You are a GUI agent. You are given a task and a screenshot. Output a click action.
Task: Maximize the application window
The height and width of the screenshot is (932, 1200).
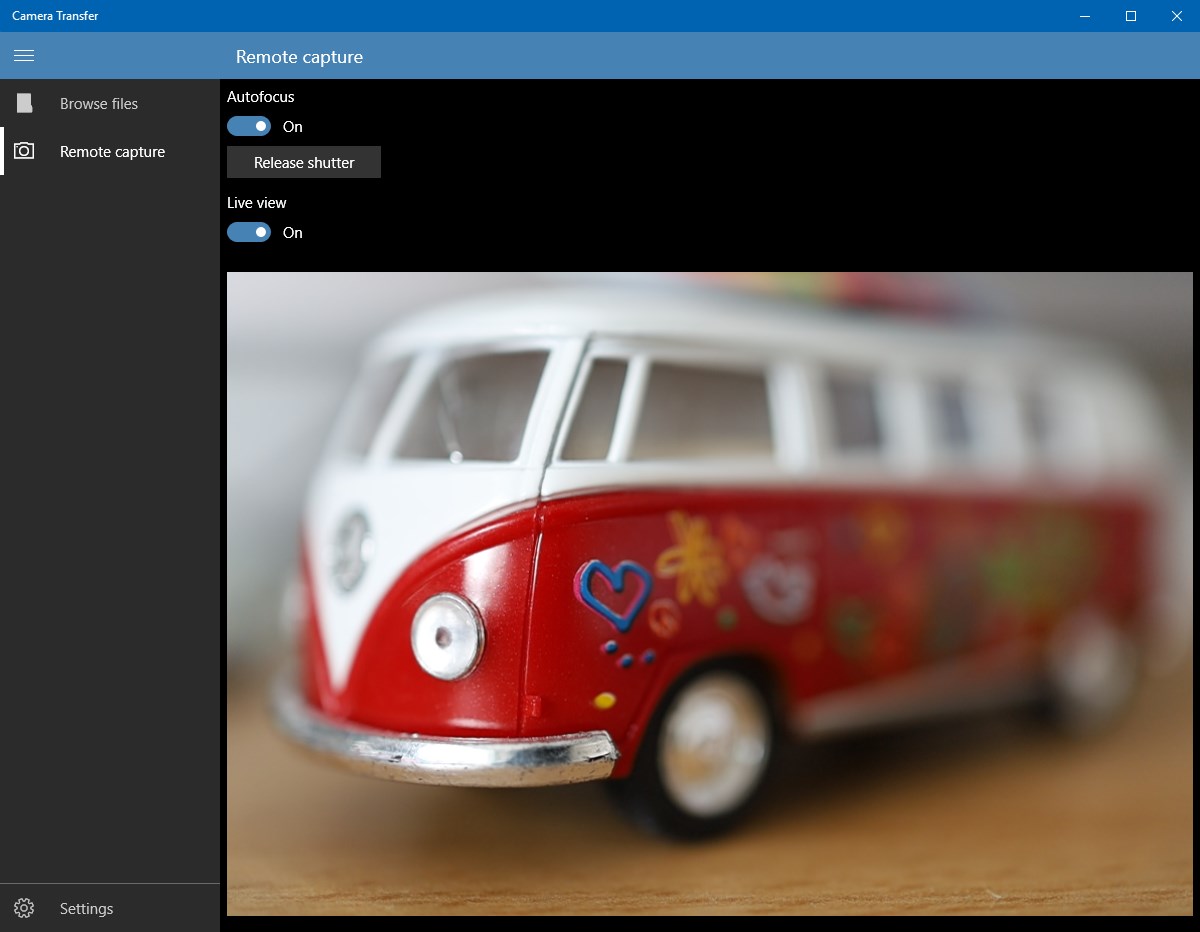(x=1130, y=16)
